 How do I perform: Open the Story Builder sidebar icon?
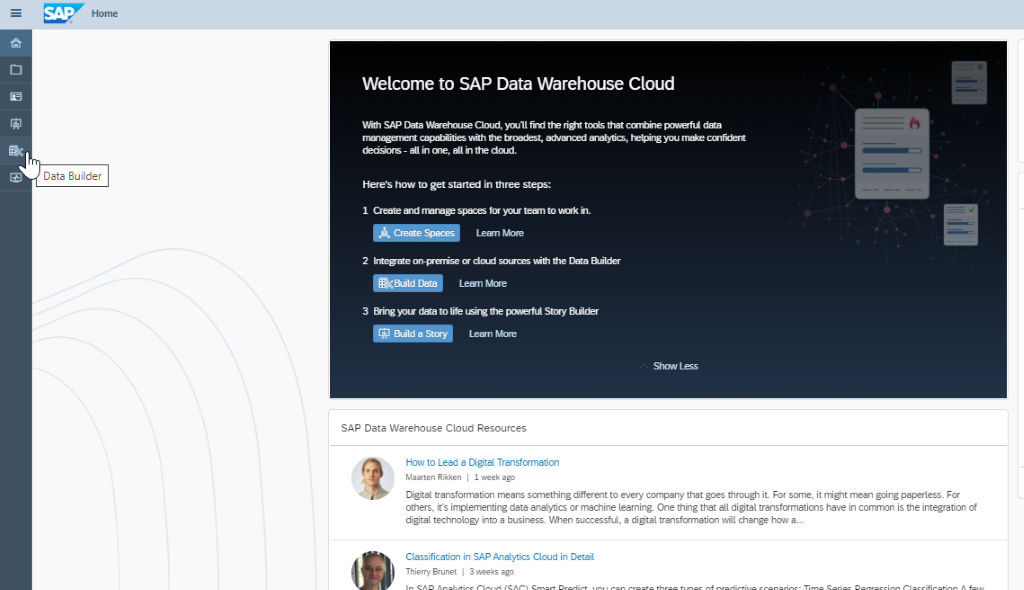click(x=16, y=123)
